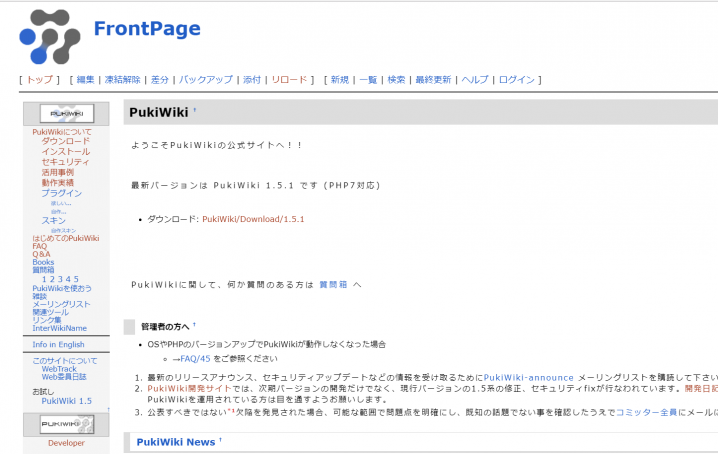Open the トップ navigation link

(x=39, y=80)
